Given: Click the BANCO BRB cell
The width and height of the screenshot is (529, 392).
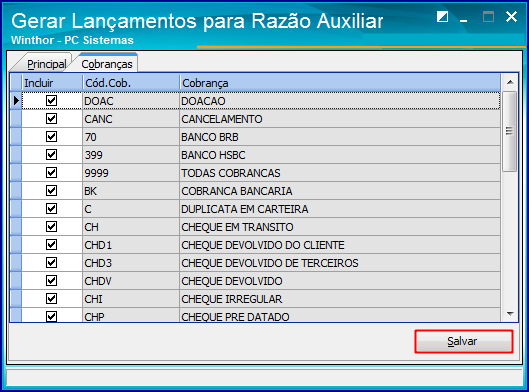Looking at the screenshot, I should pos(340,137).
